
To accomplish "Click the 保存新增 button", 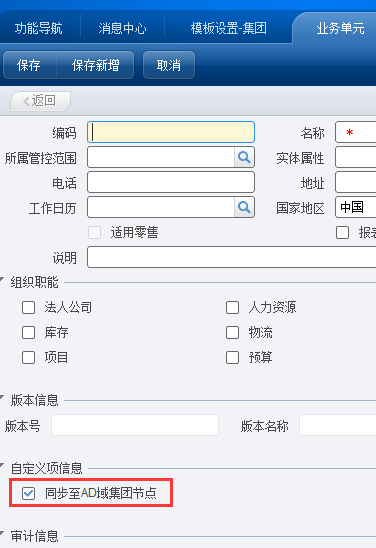I will [95, 65].
